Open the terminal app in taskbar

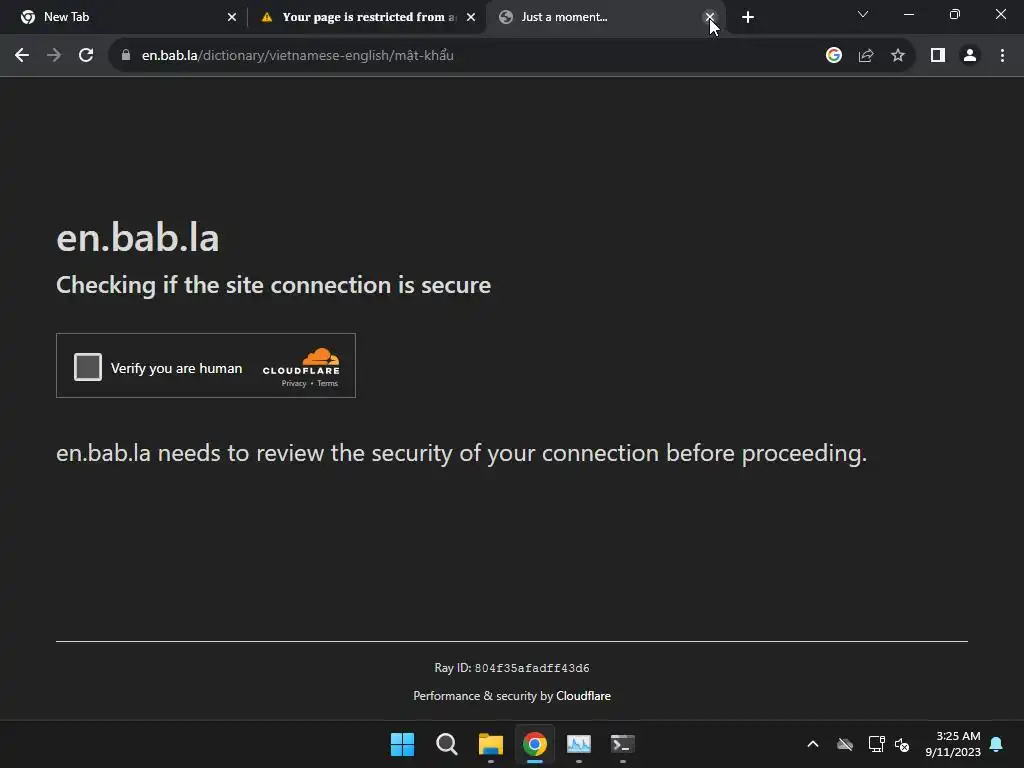coord(623,744)
